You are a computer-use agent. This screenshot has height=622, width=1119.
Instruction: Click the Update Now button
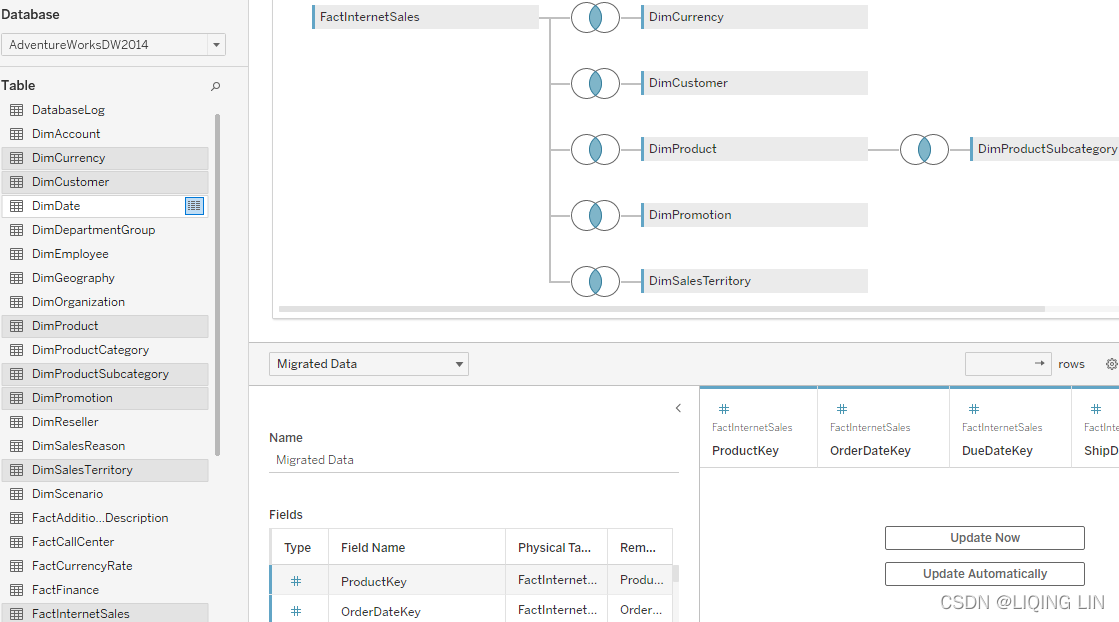click(x=985, y=538)
